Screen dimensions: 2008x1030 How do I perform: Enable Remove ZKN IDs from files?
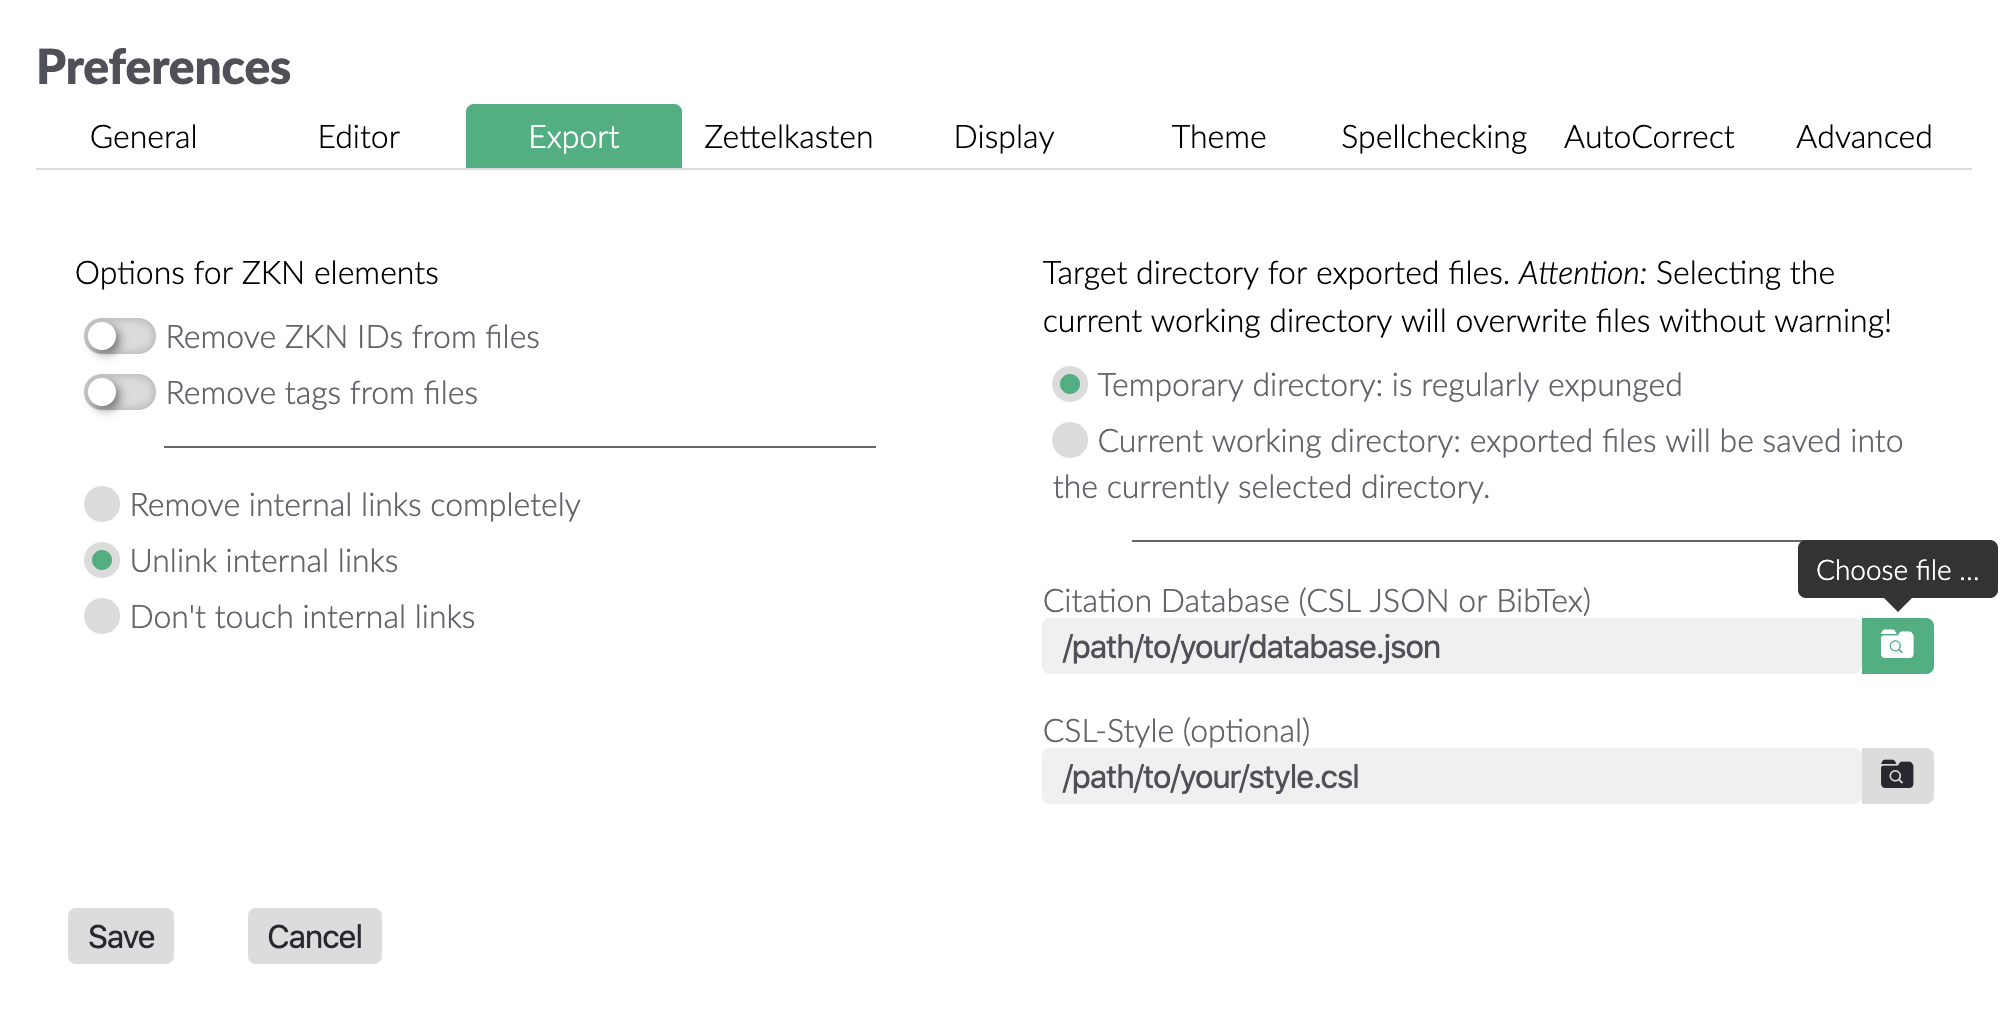click(117, 337)
